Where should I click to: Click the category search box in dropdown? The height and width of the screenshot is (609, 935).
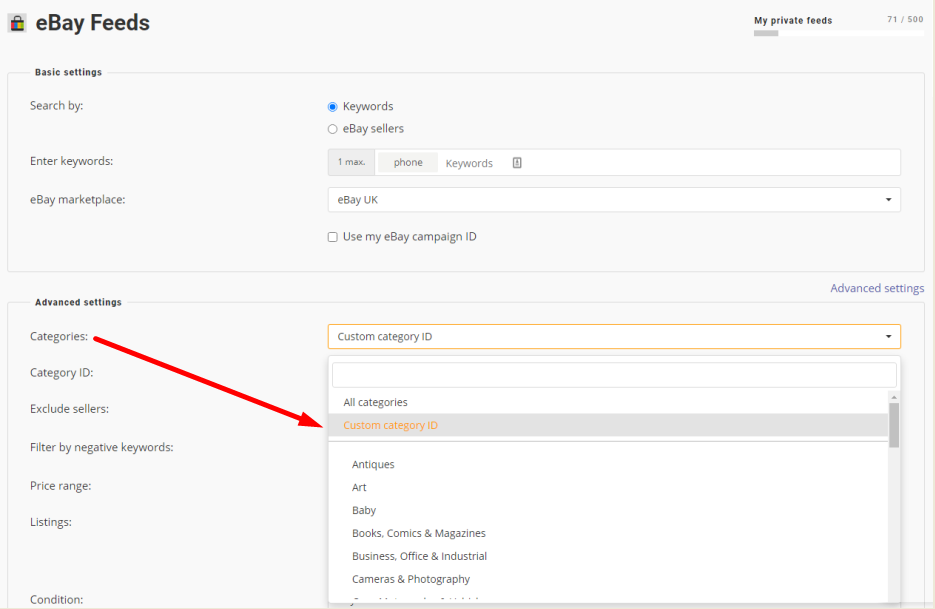pyautogui.click(x=614, y=375)
